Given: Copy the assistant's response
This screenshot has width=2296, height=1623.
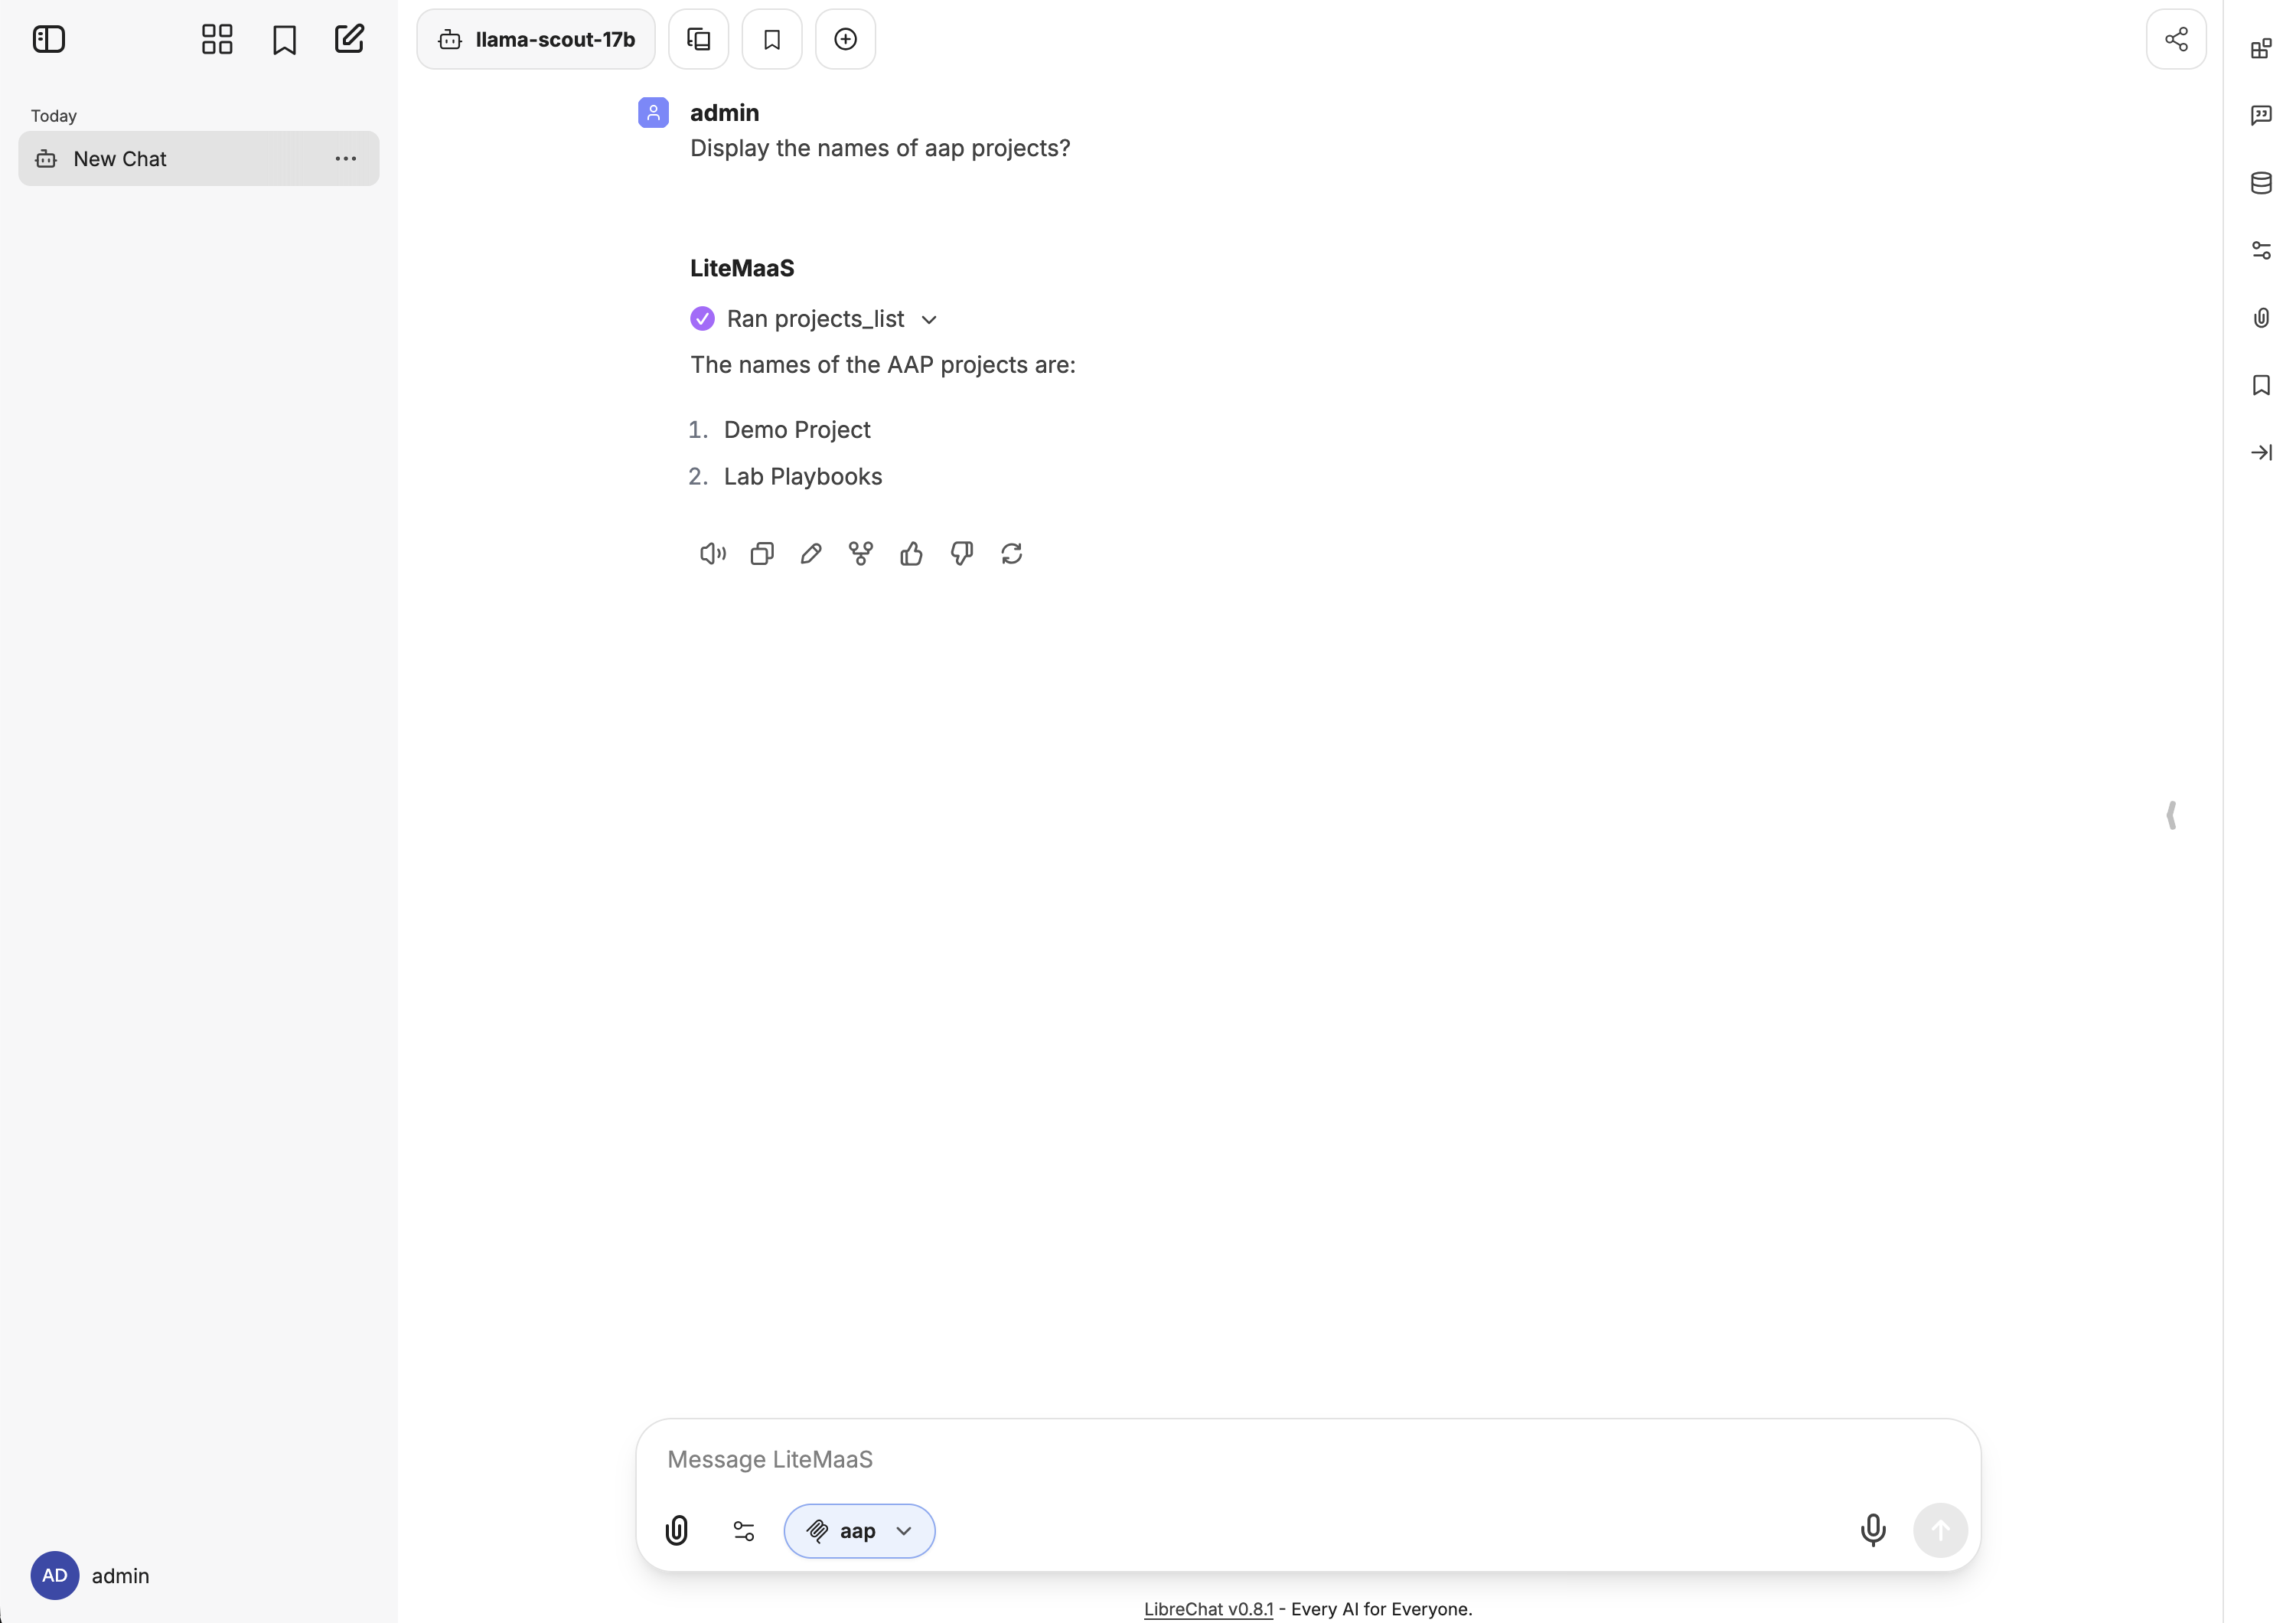Looking at the screenshot, I should pos(762,553).
